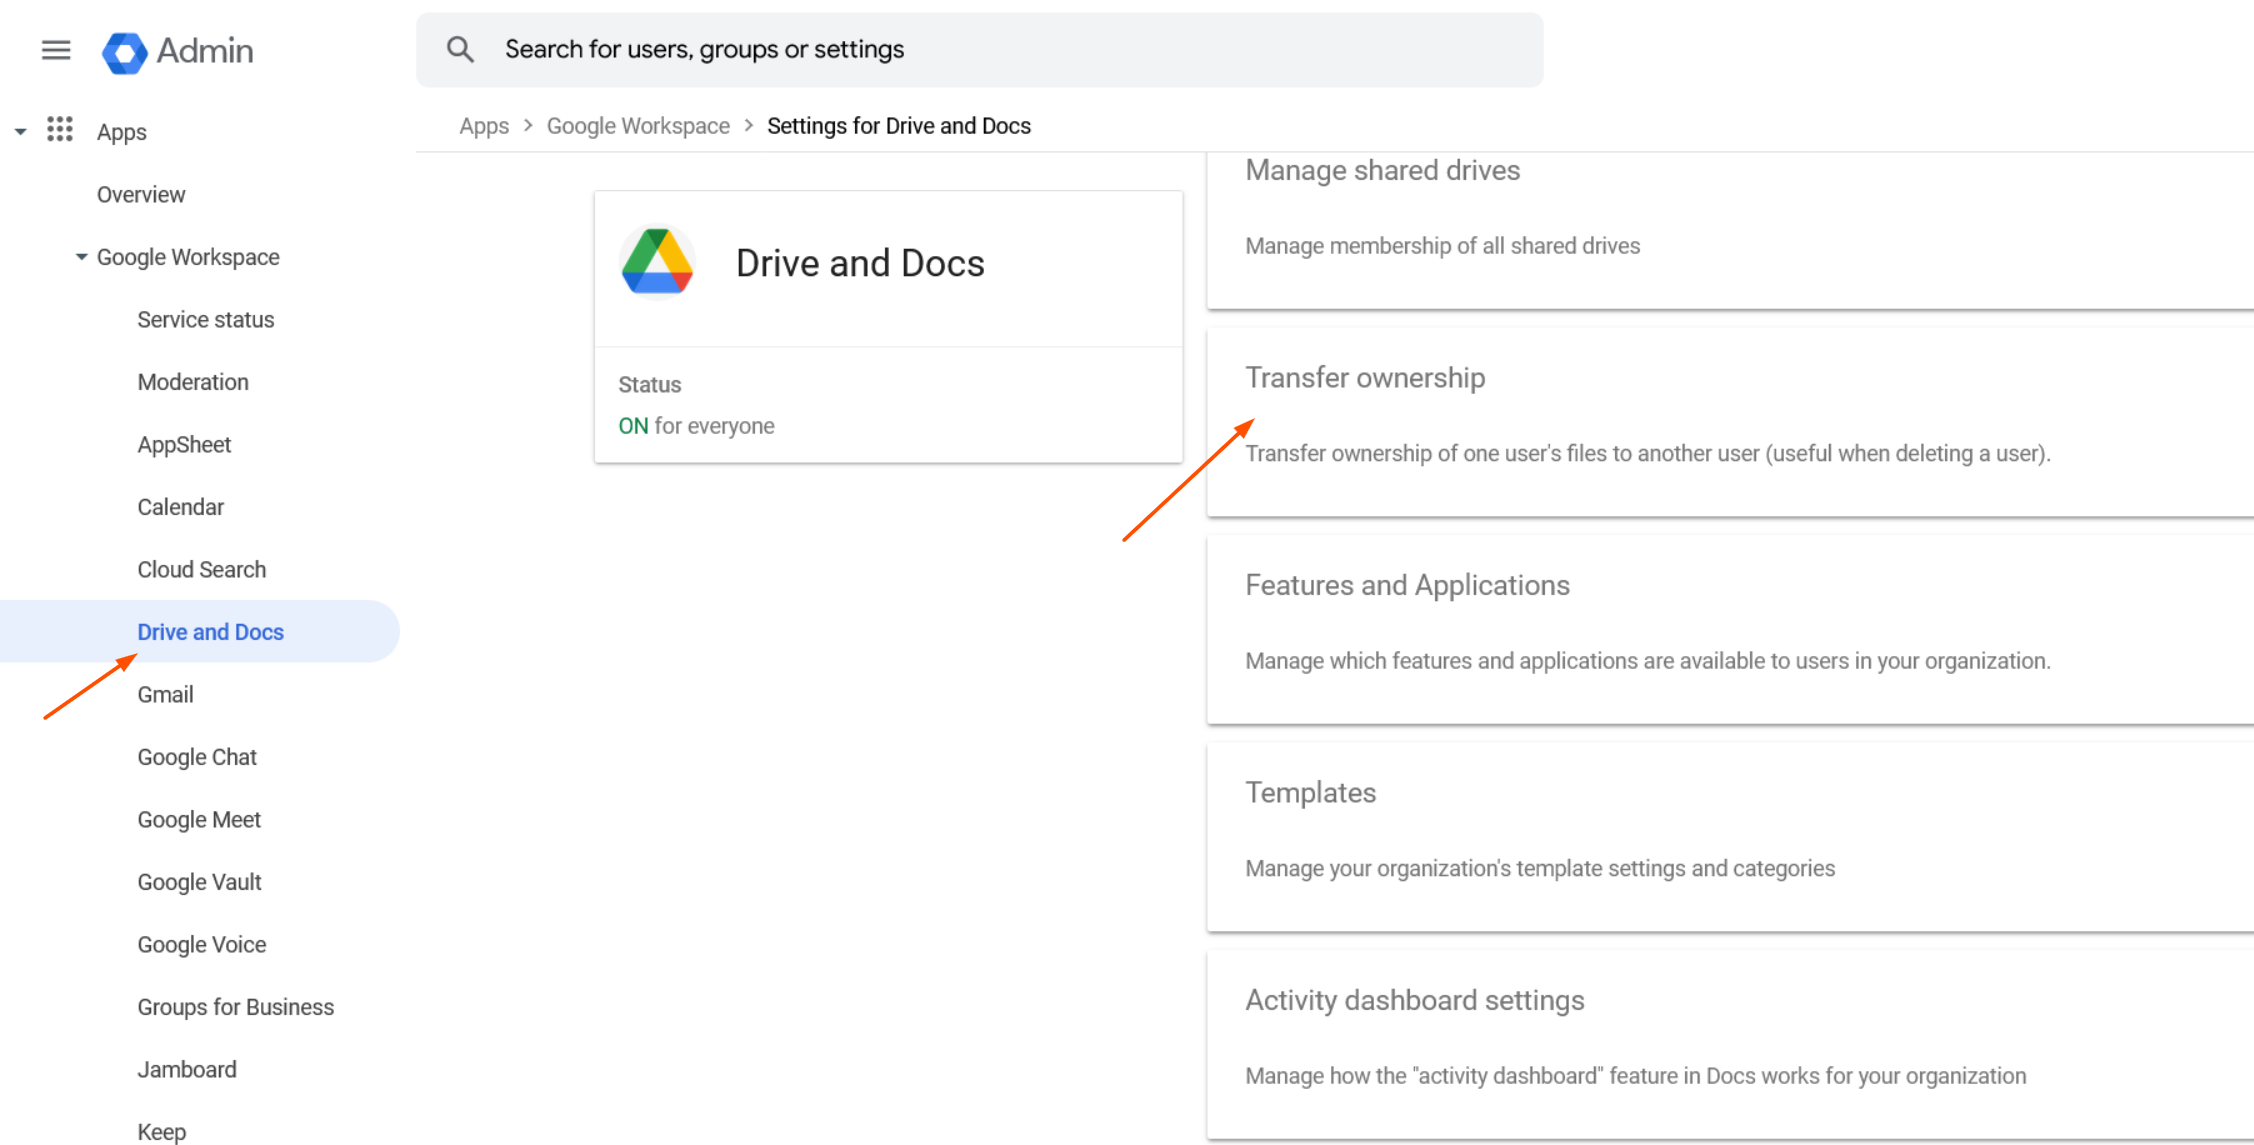Open Google Vault settings
Image resolution: width=2254 pixels, height=1145 pixels.
pos(199,882)
